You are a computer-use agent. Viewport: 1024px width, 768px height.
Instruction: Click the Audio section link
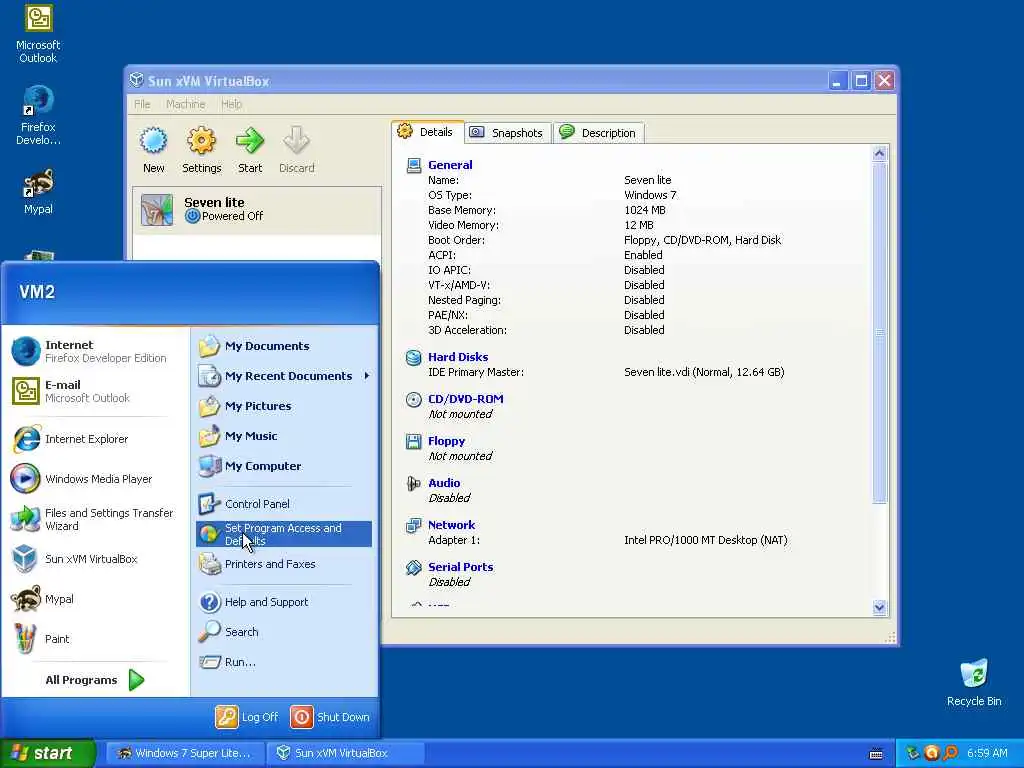444,483
